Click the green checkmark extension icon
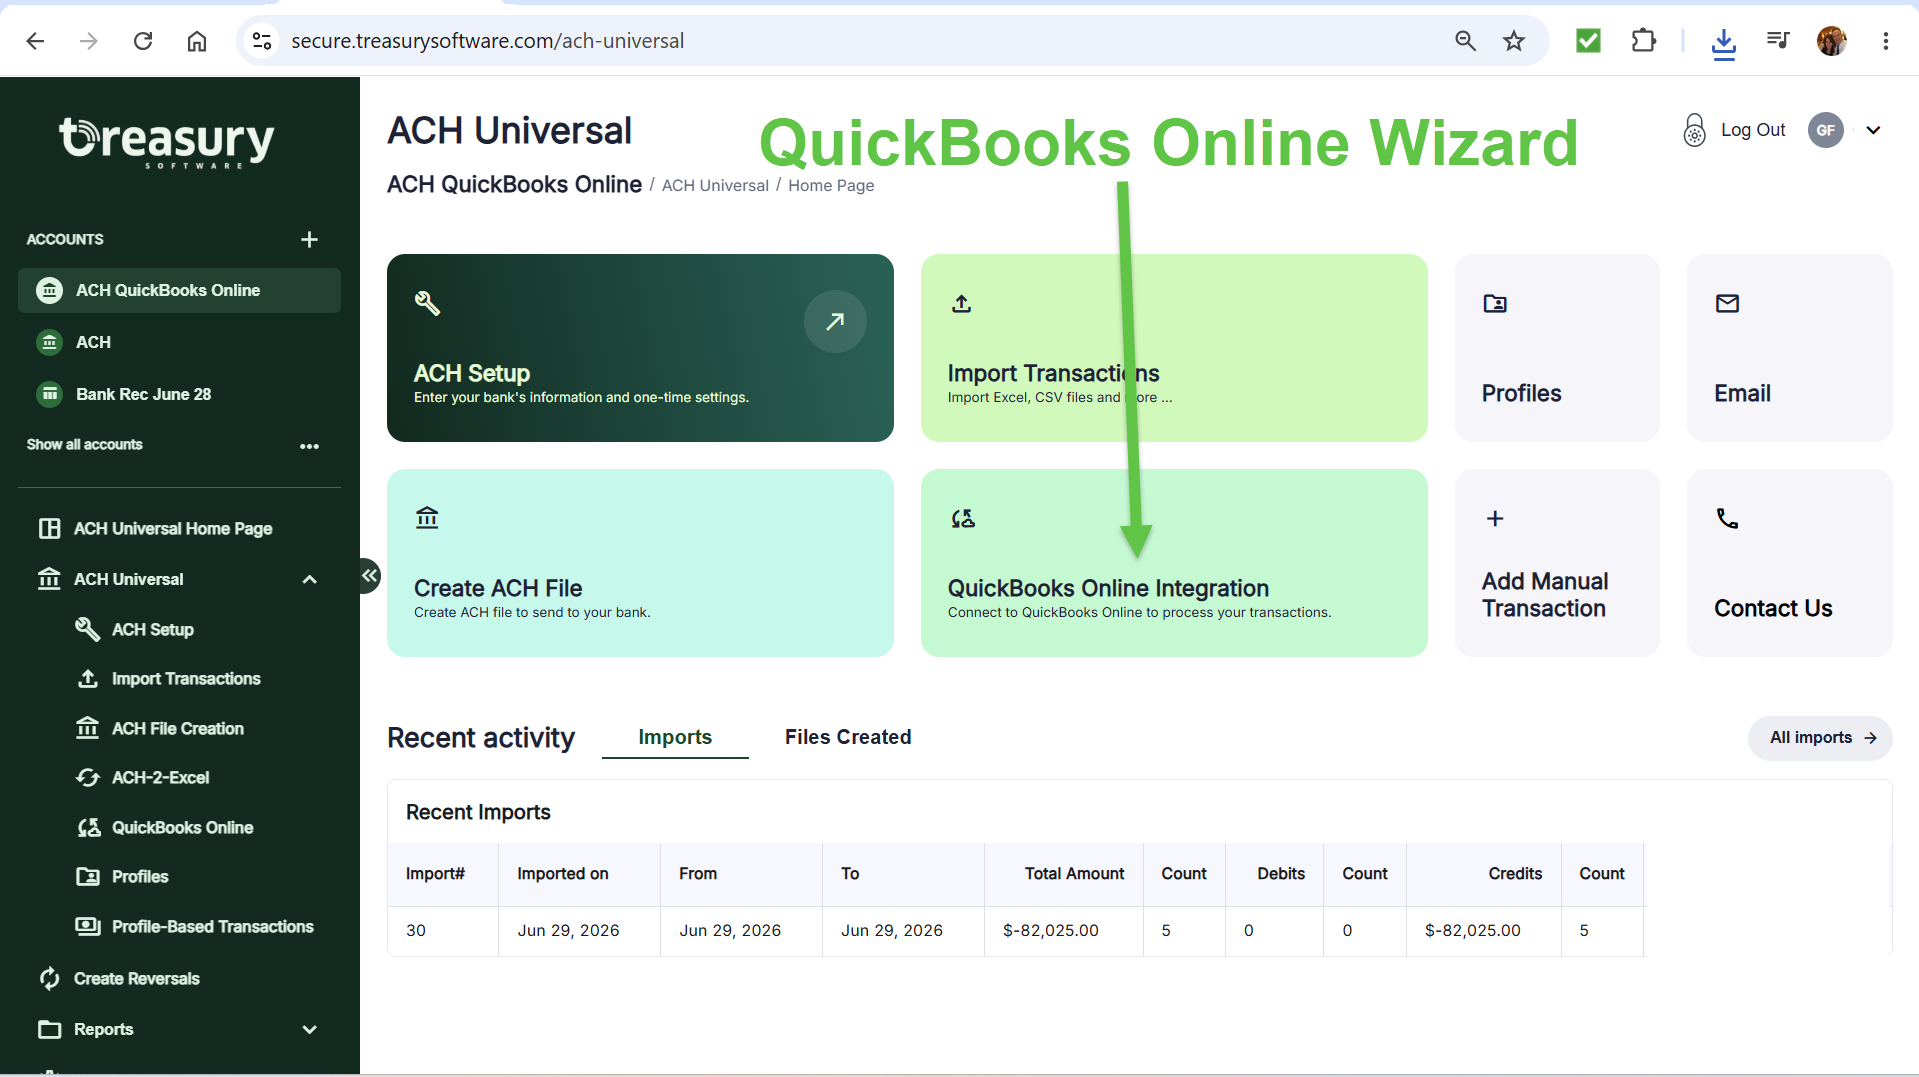Viewport: 1919px width, 1077px height. (x=1588, y=41)
